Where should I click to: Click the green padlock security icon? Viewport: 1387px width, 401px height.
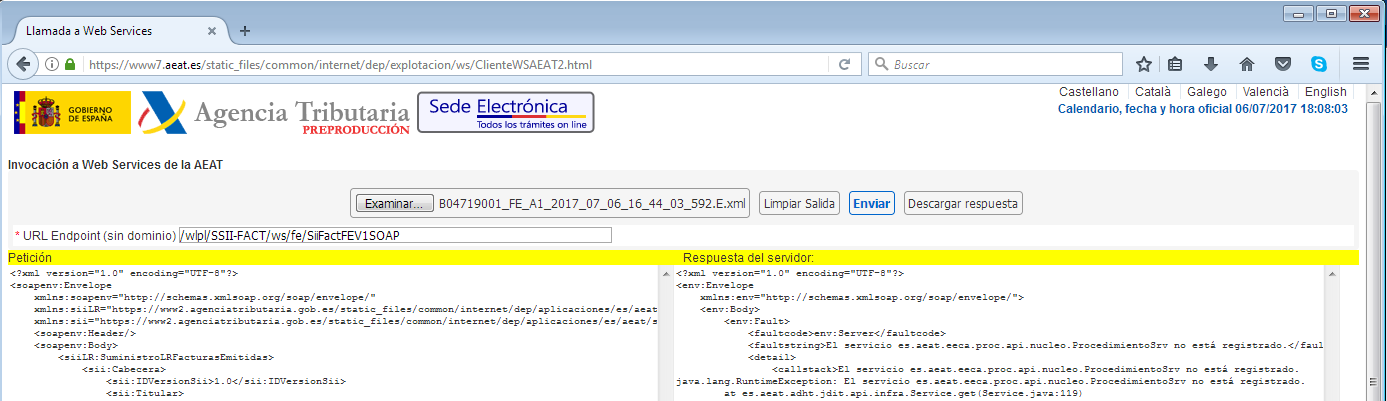tap(70, 64)
